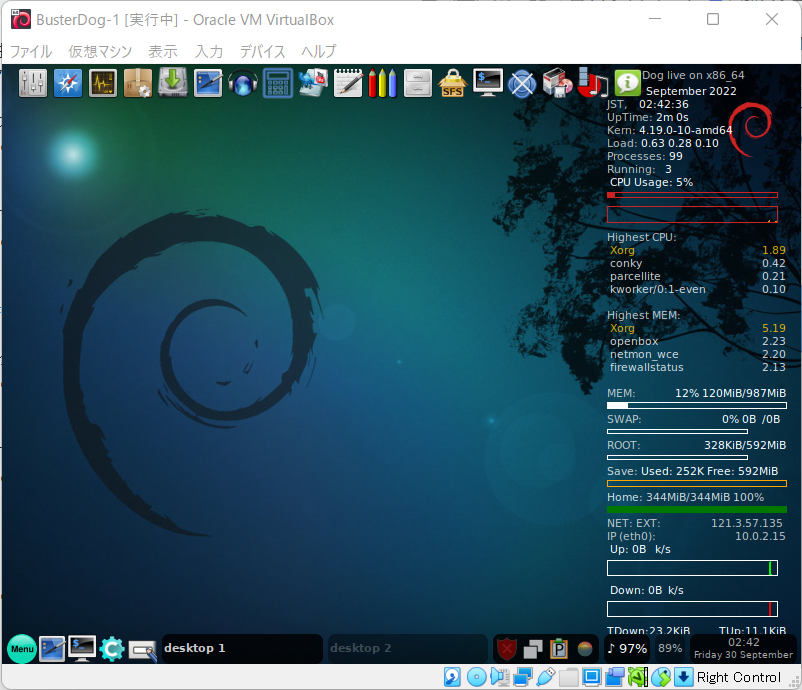Open the file cabinet file manager
Image resolution: width=802 pixels, height=690 pixels.
[418, 83]
